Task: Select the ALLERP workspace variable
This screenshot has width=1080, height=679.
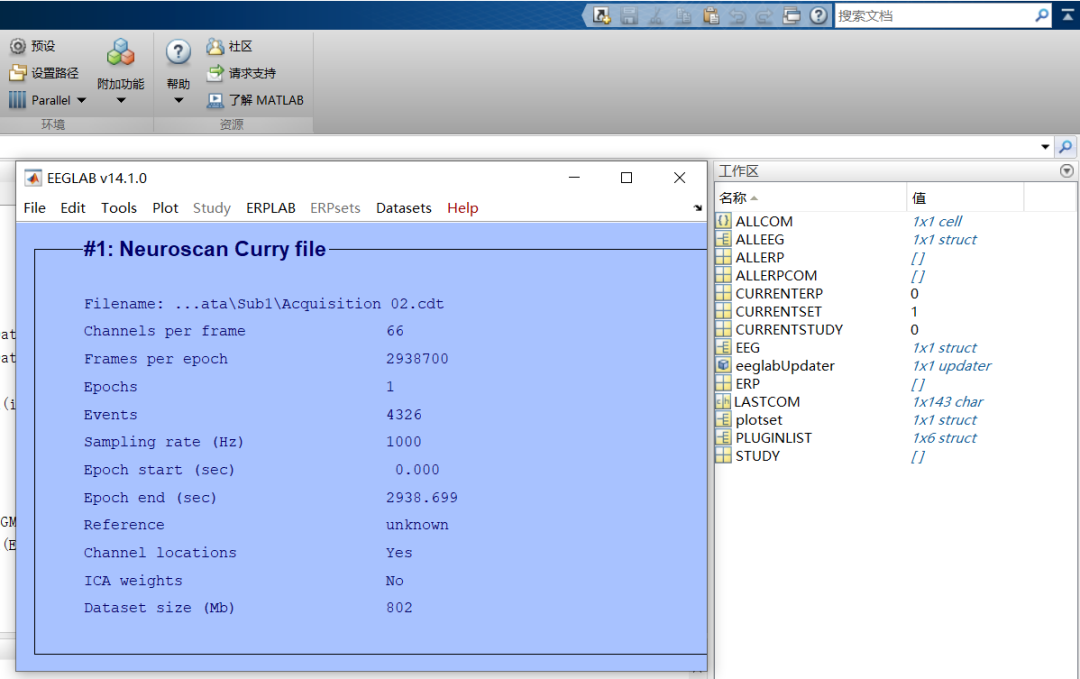Action: [x=760, y=257]
